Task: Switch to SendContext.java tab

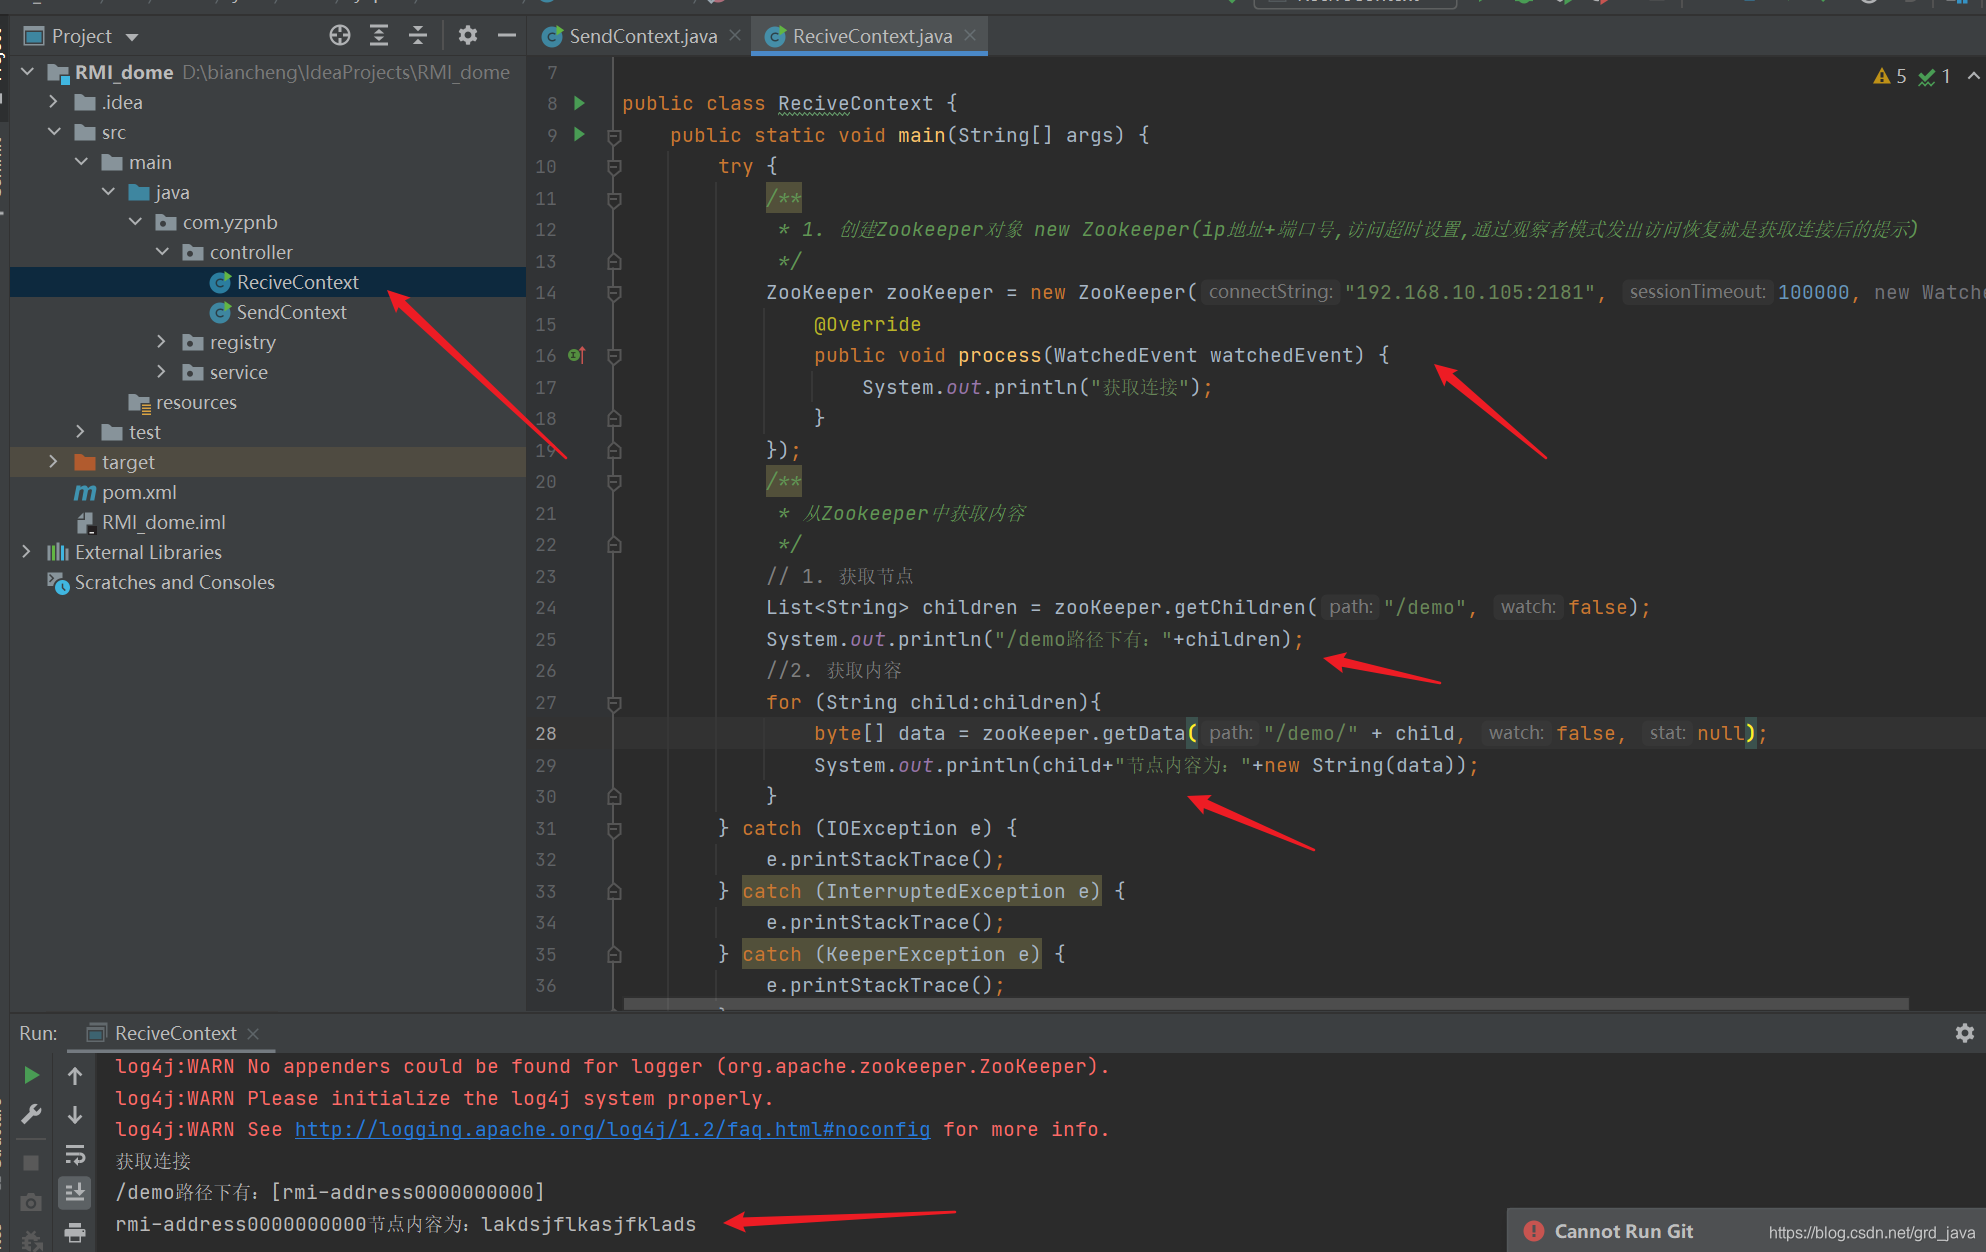Action: point(642,36)
